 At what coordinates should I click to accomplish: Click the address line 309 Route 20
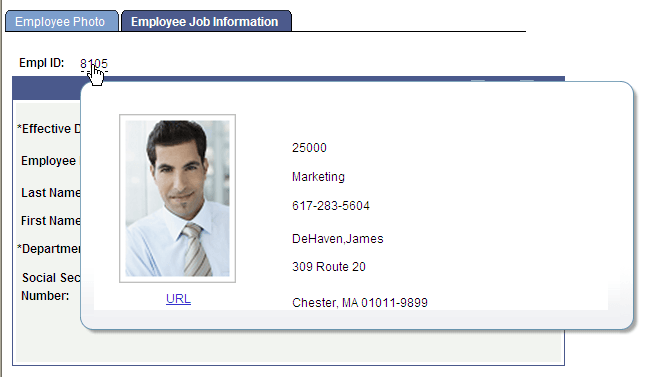(328, 267)
